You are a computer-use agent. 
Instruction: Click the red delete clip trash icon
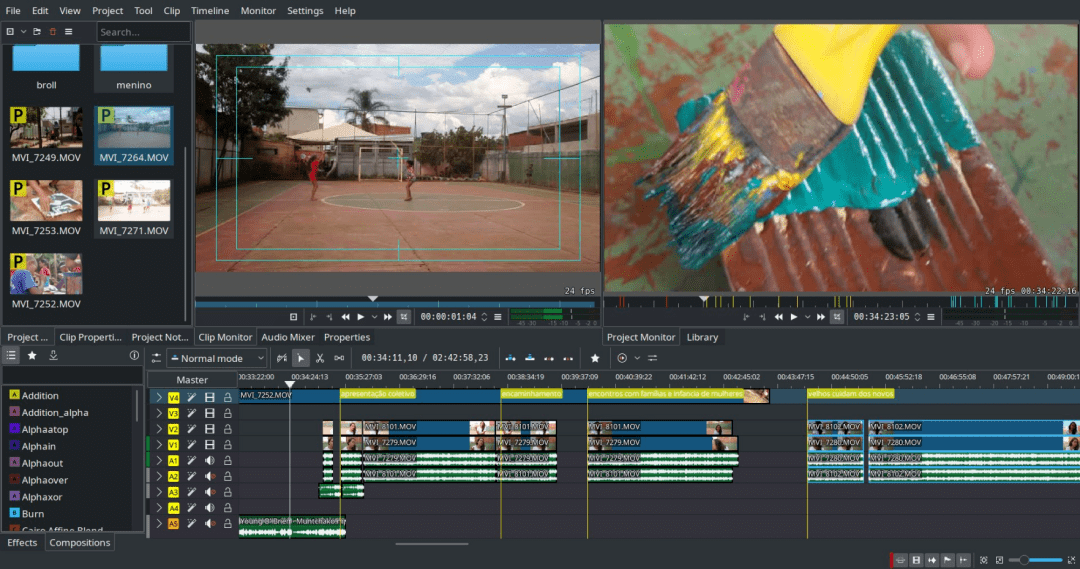52,32
